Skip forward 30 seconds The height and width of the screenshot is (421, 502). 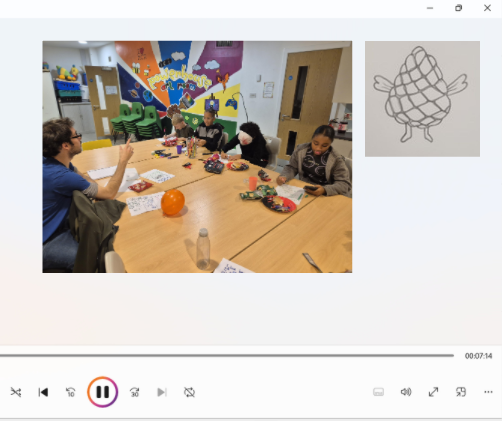pyautogui.click(x=135, y=392)
